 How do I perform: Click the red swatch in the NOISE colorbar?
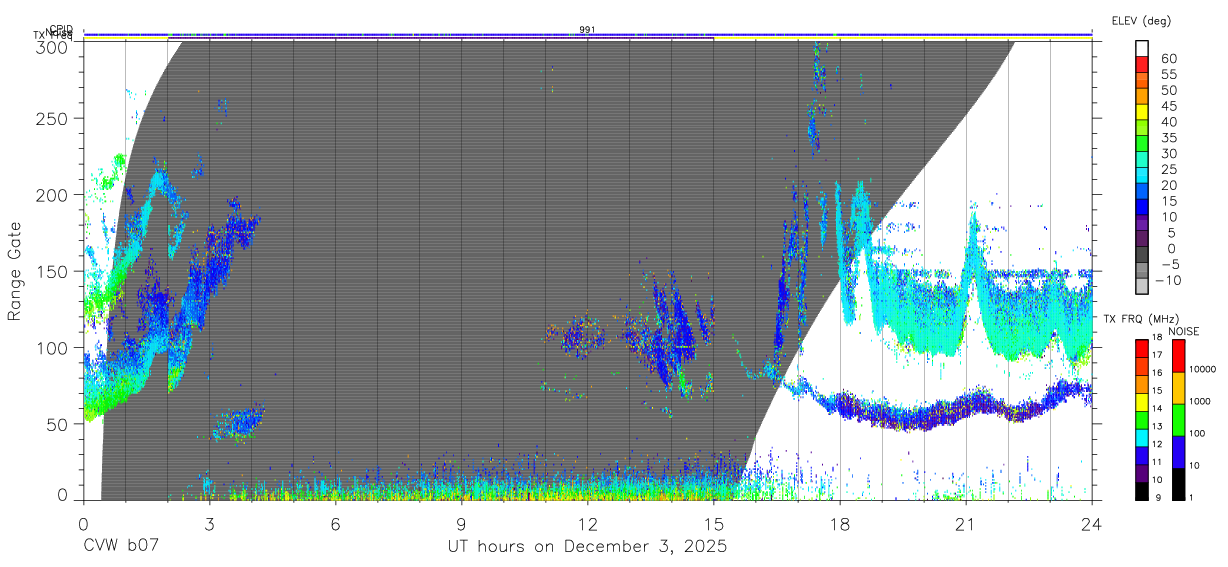(x=1178, y=356)
